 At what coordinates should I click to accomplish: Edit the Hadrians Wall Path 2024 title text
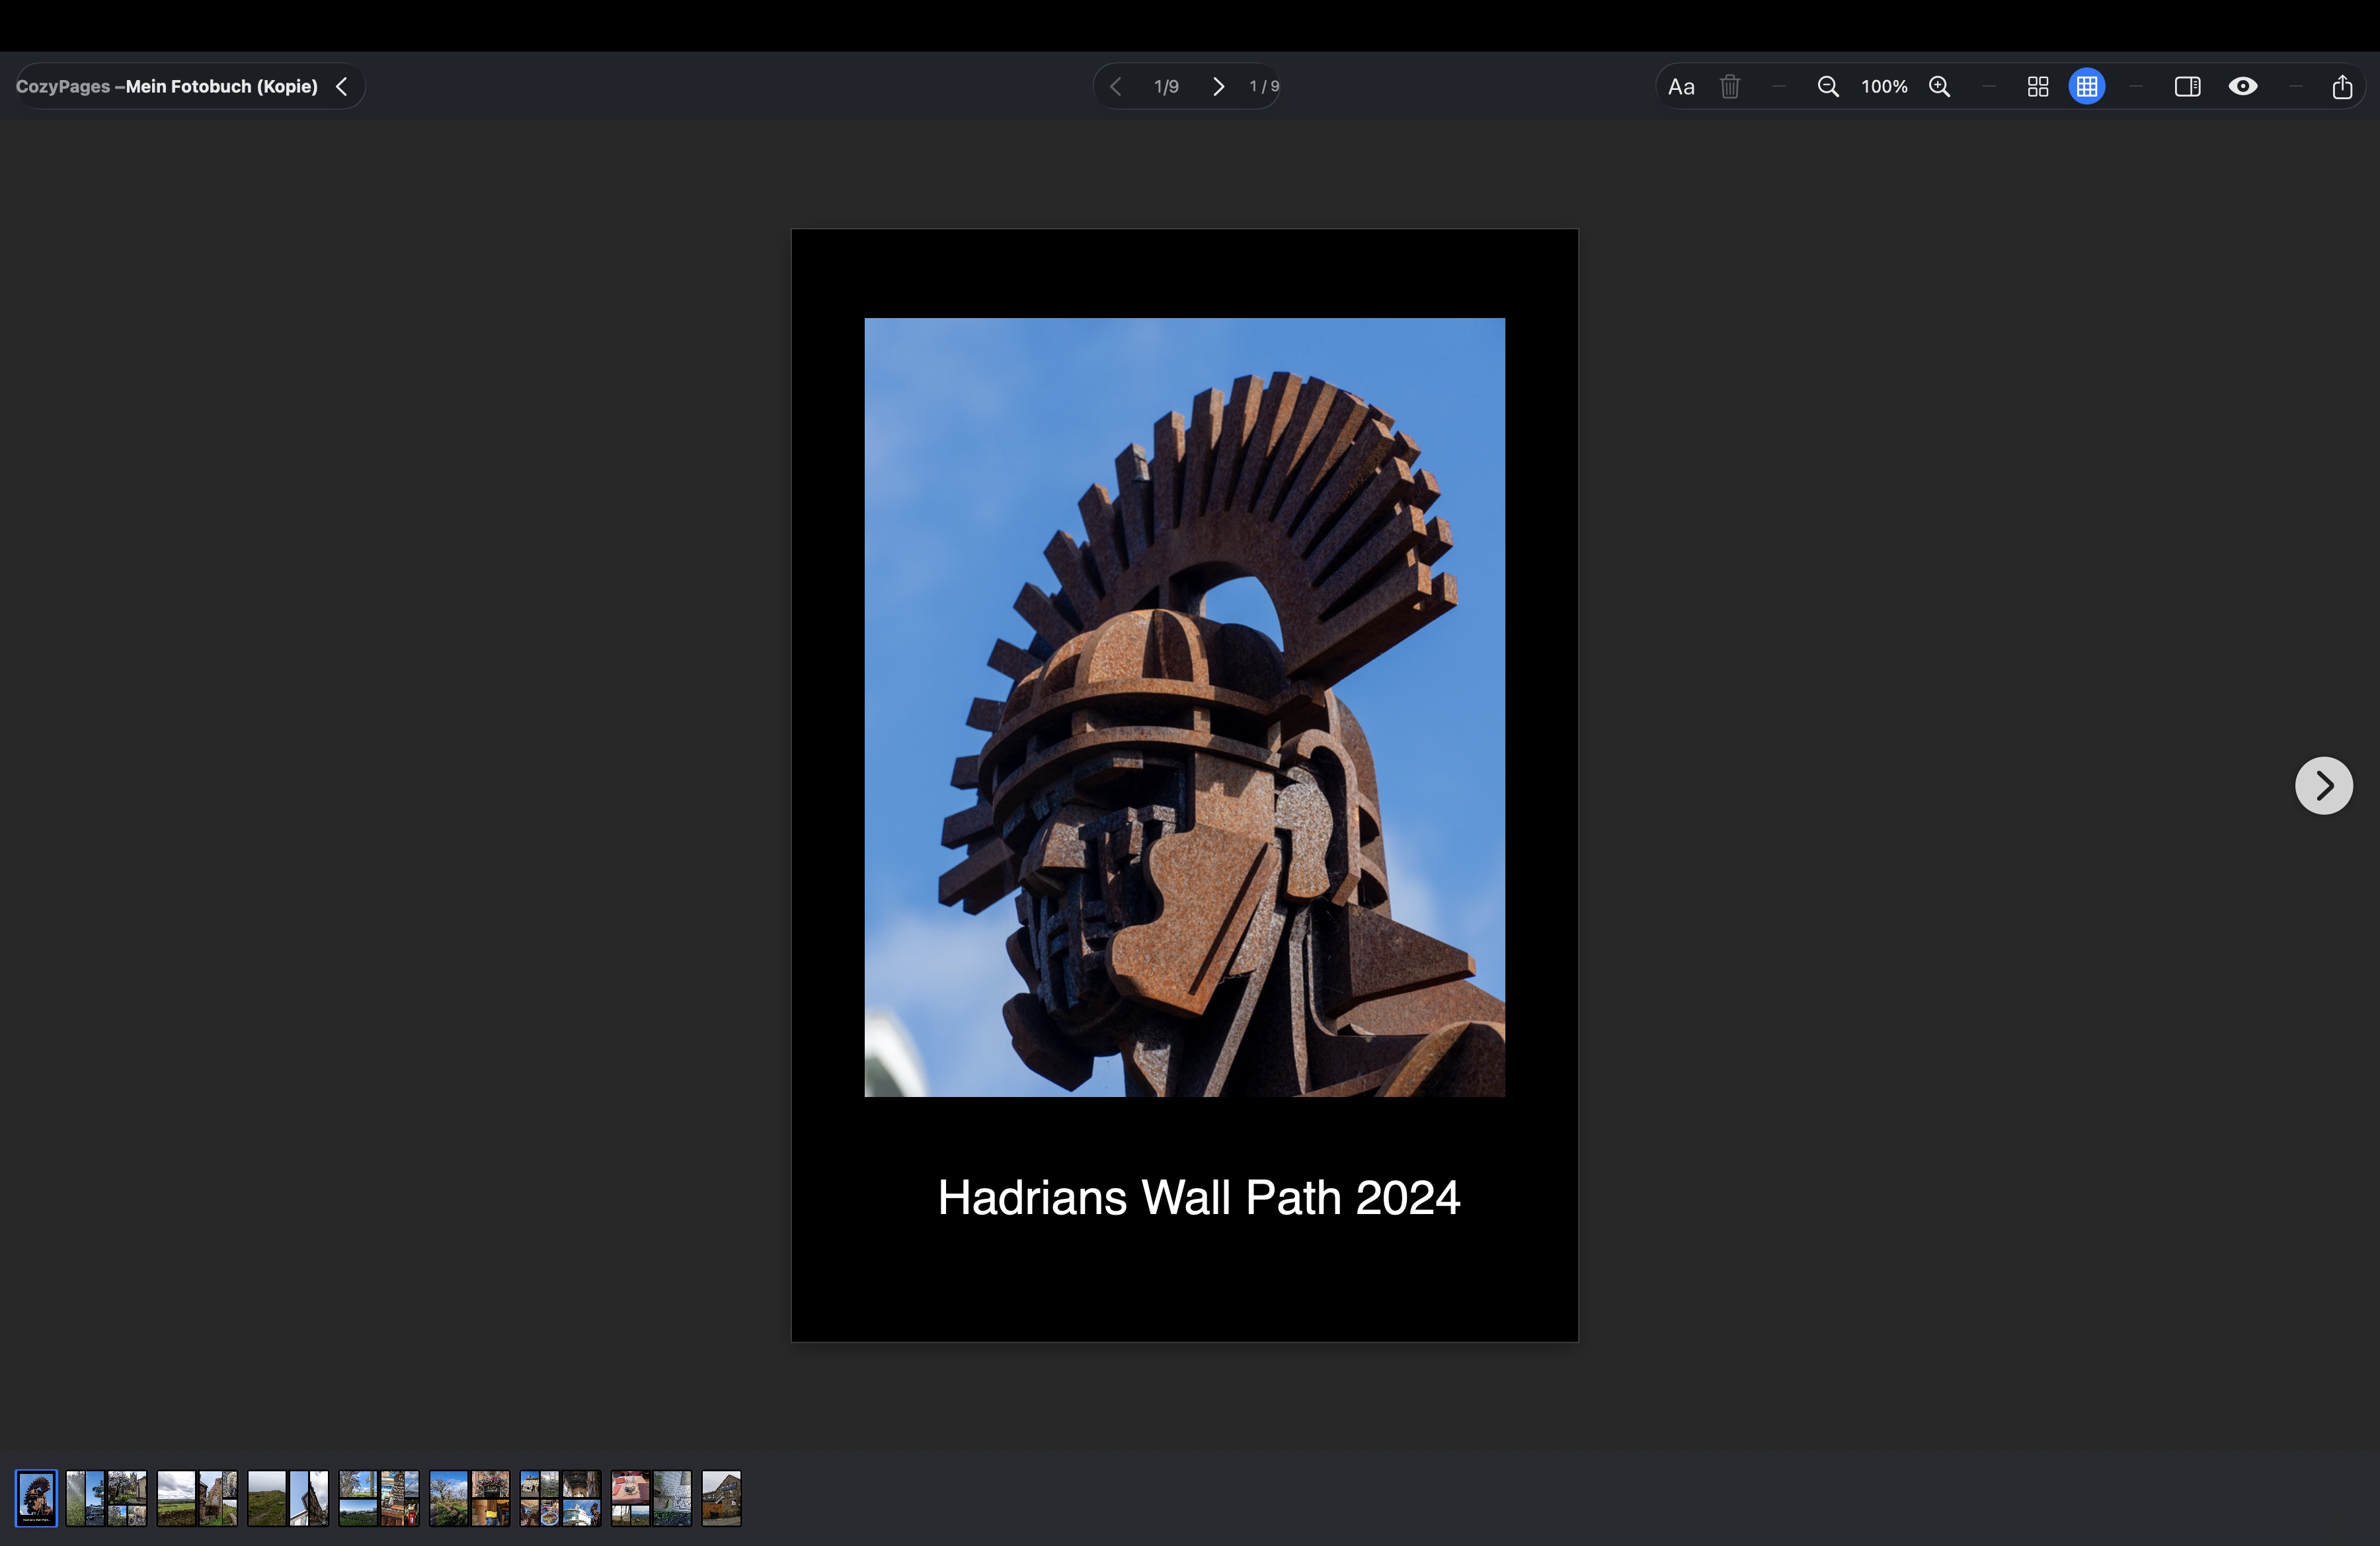coord(1198,1198)
